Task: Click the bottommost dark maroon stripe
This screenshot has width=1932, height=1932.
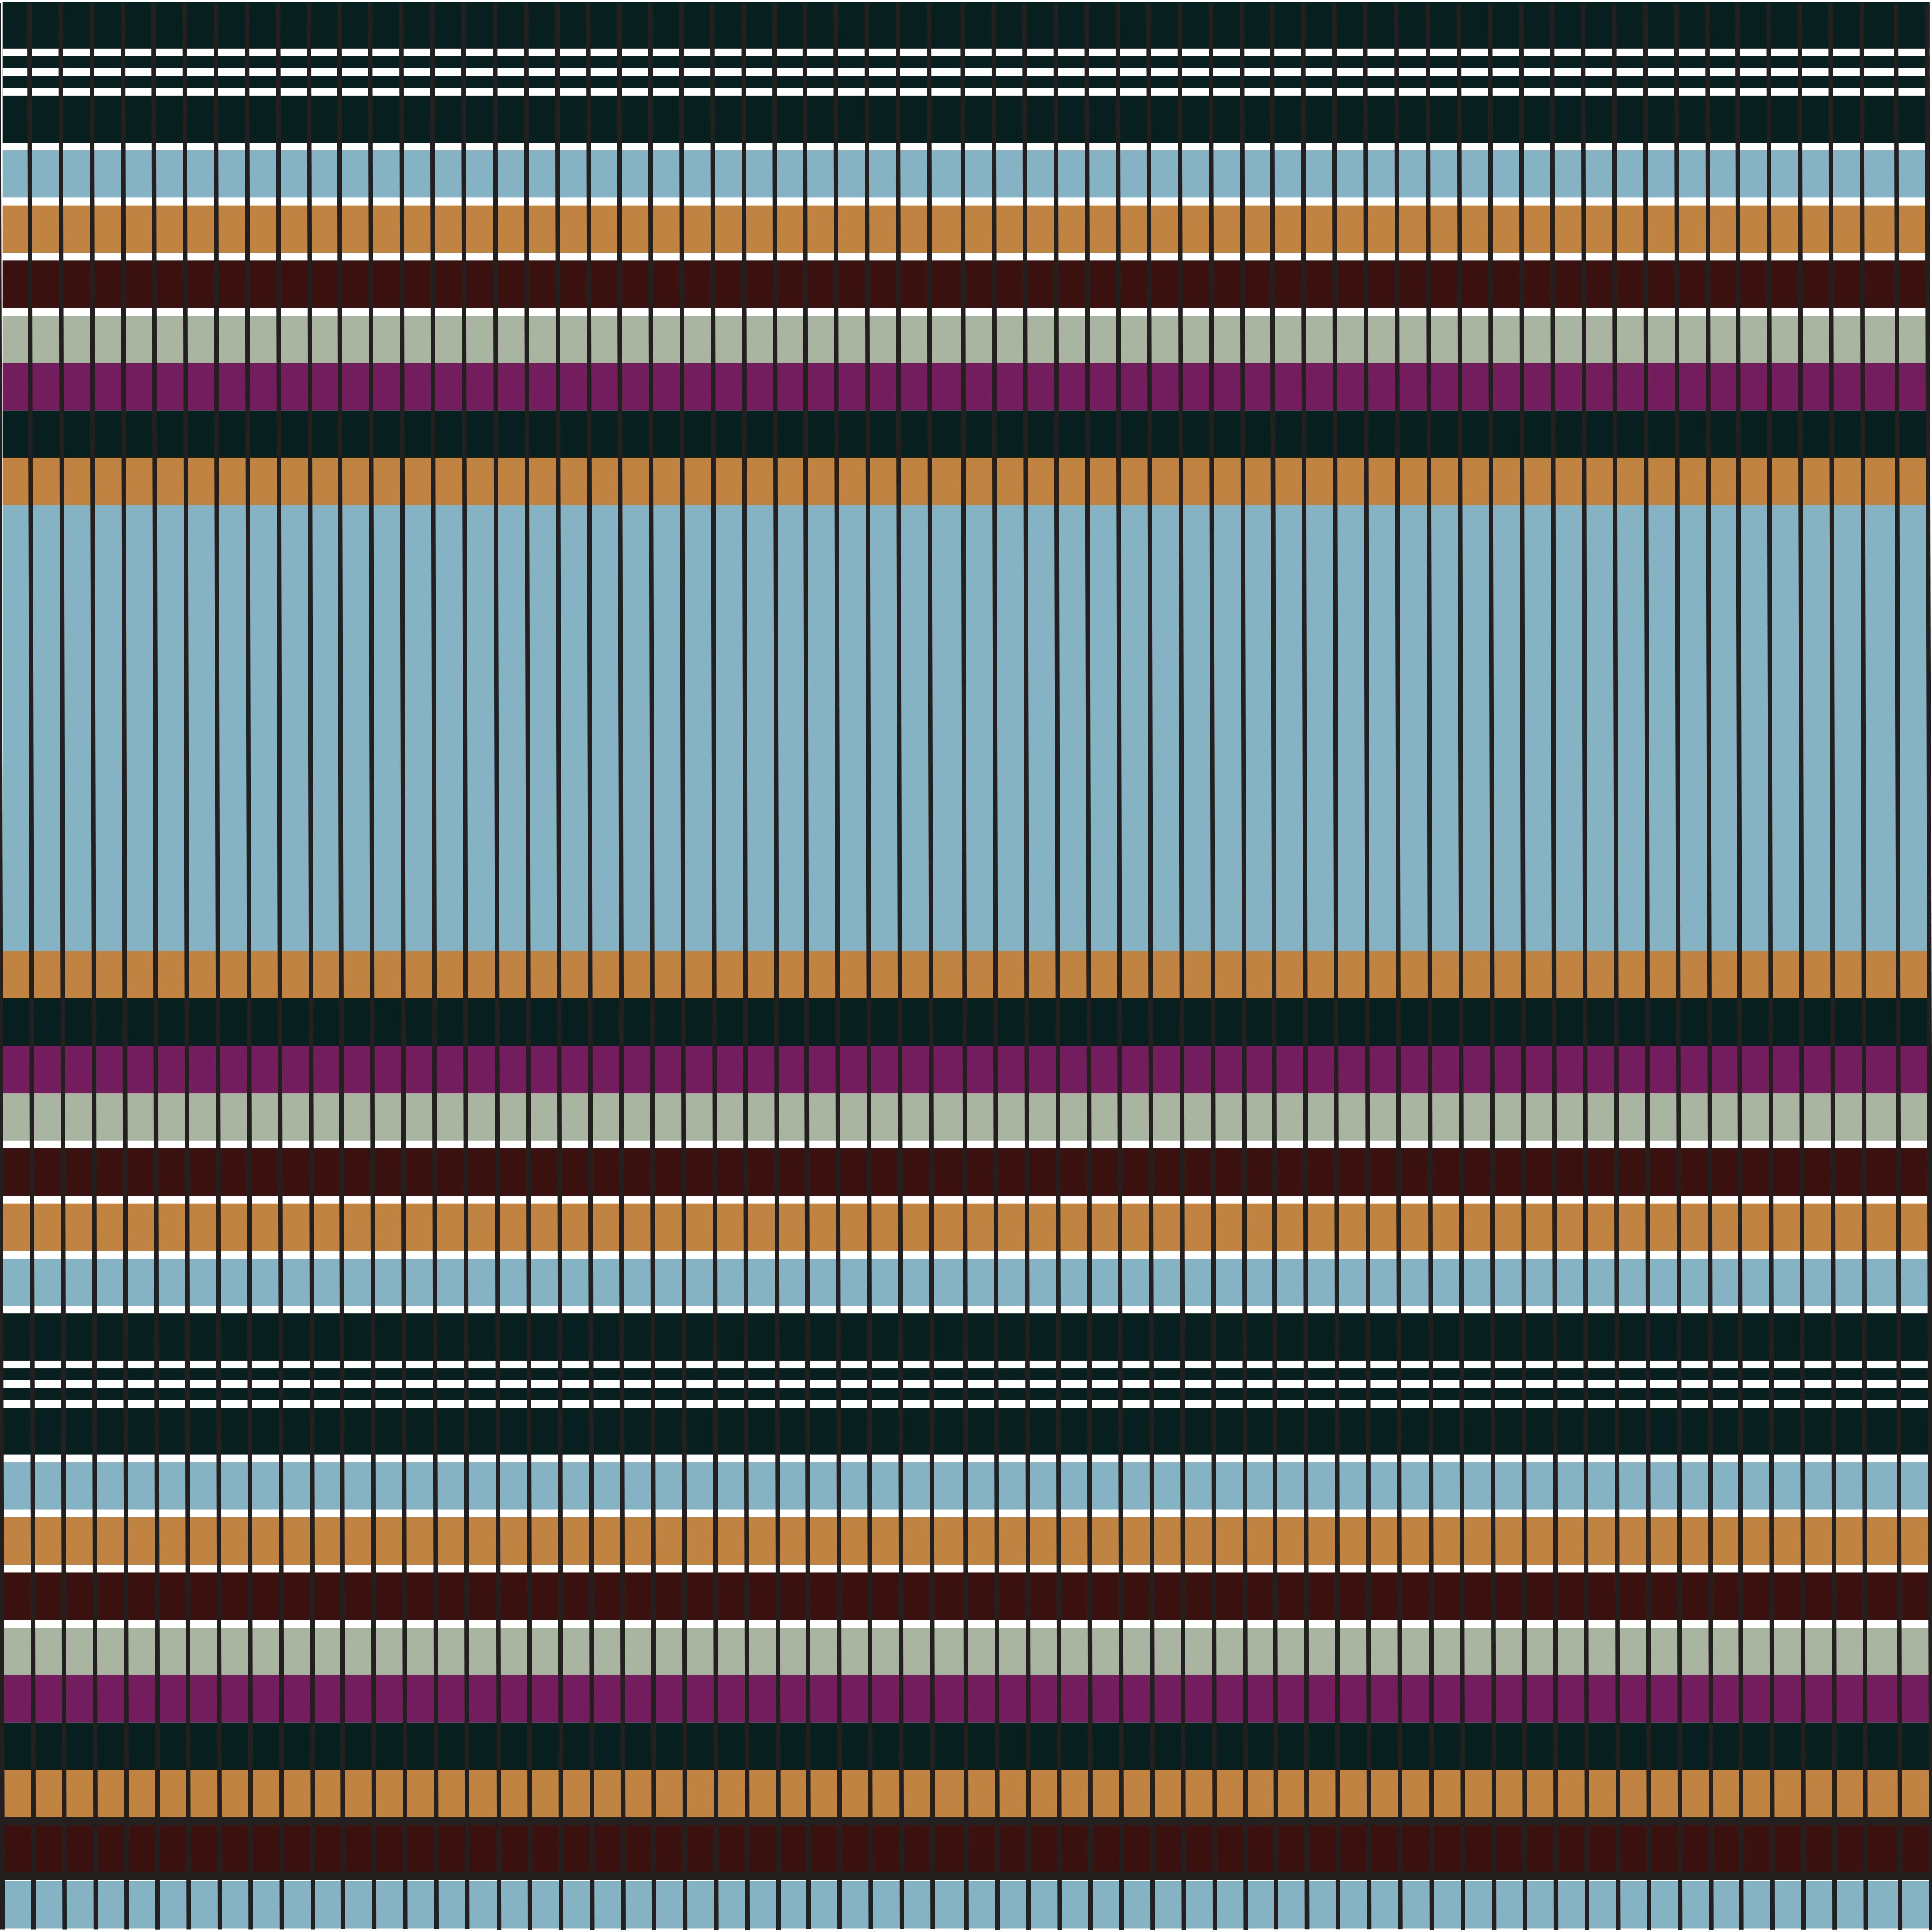Action: pos(980,1849)
